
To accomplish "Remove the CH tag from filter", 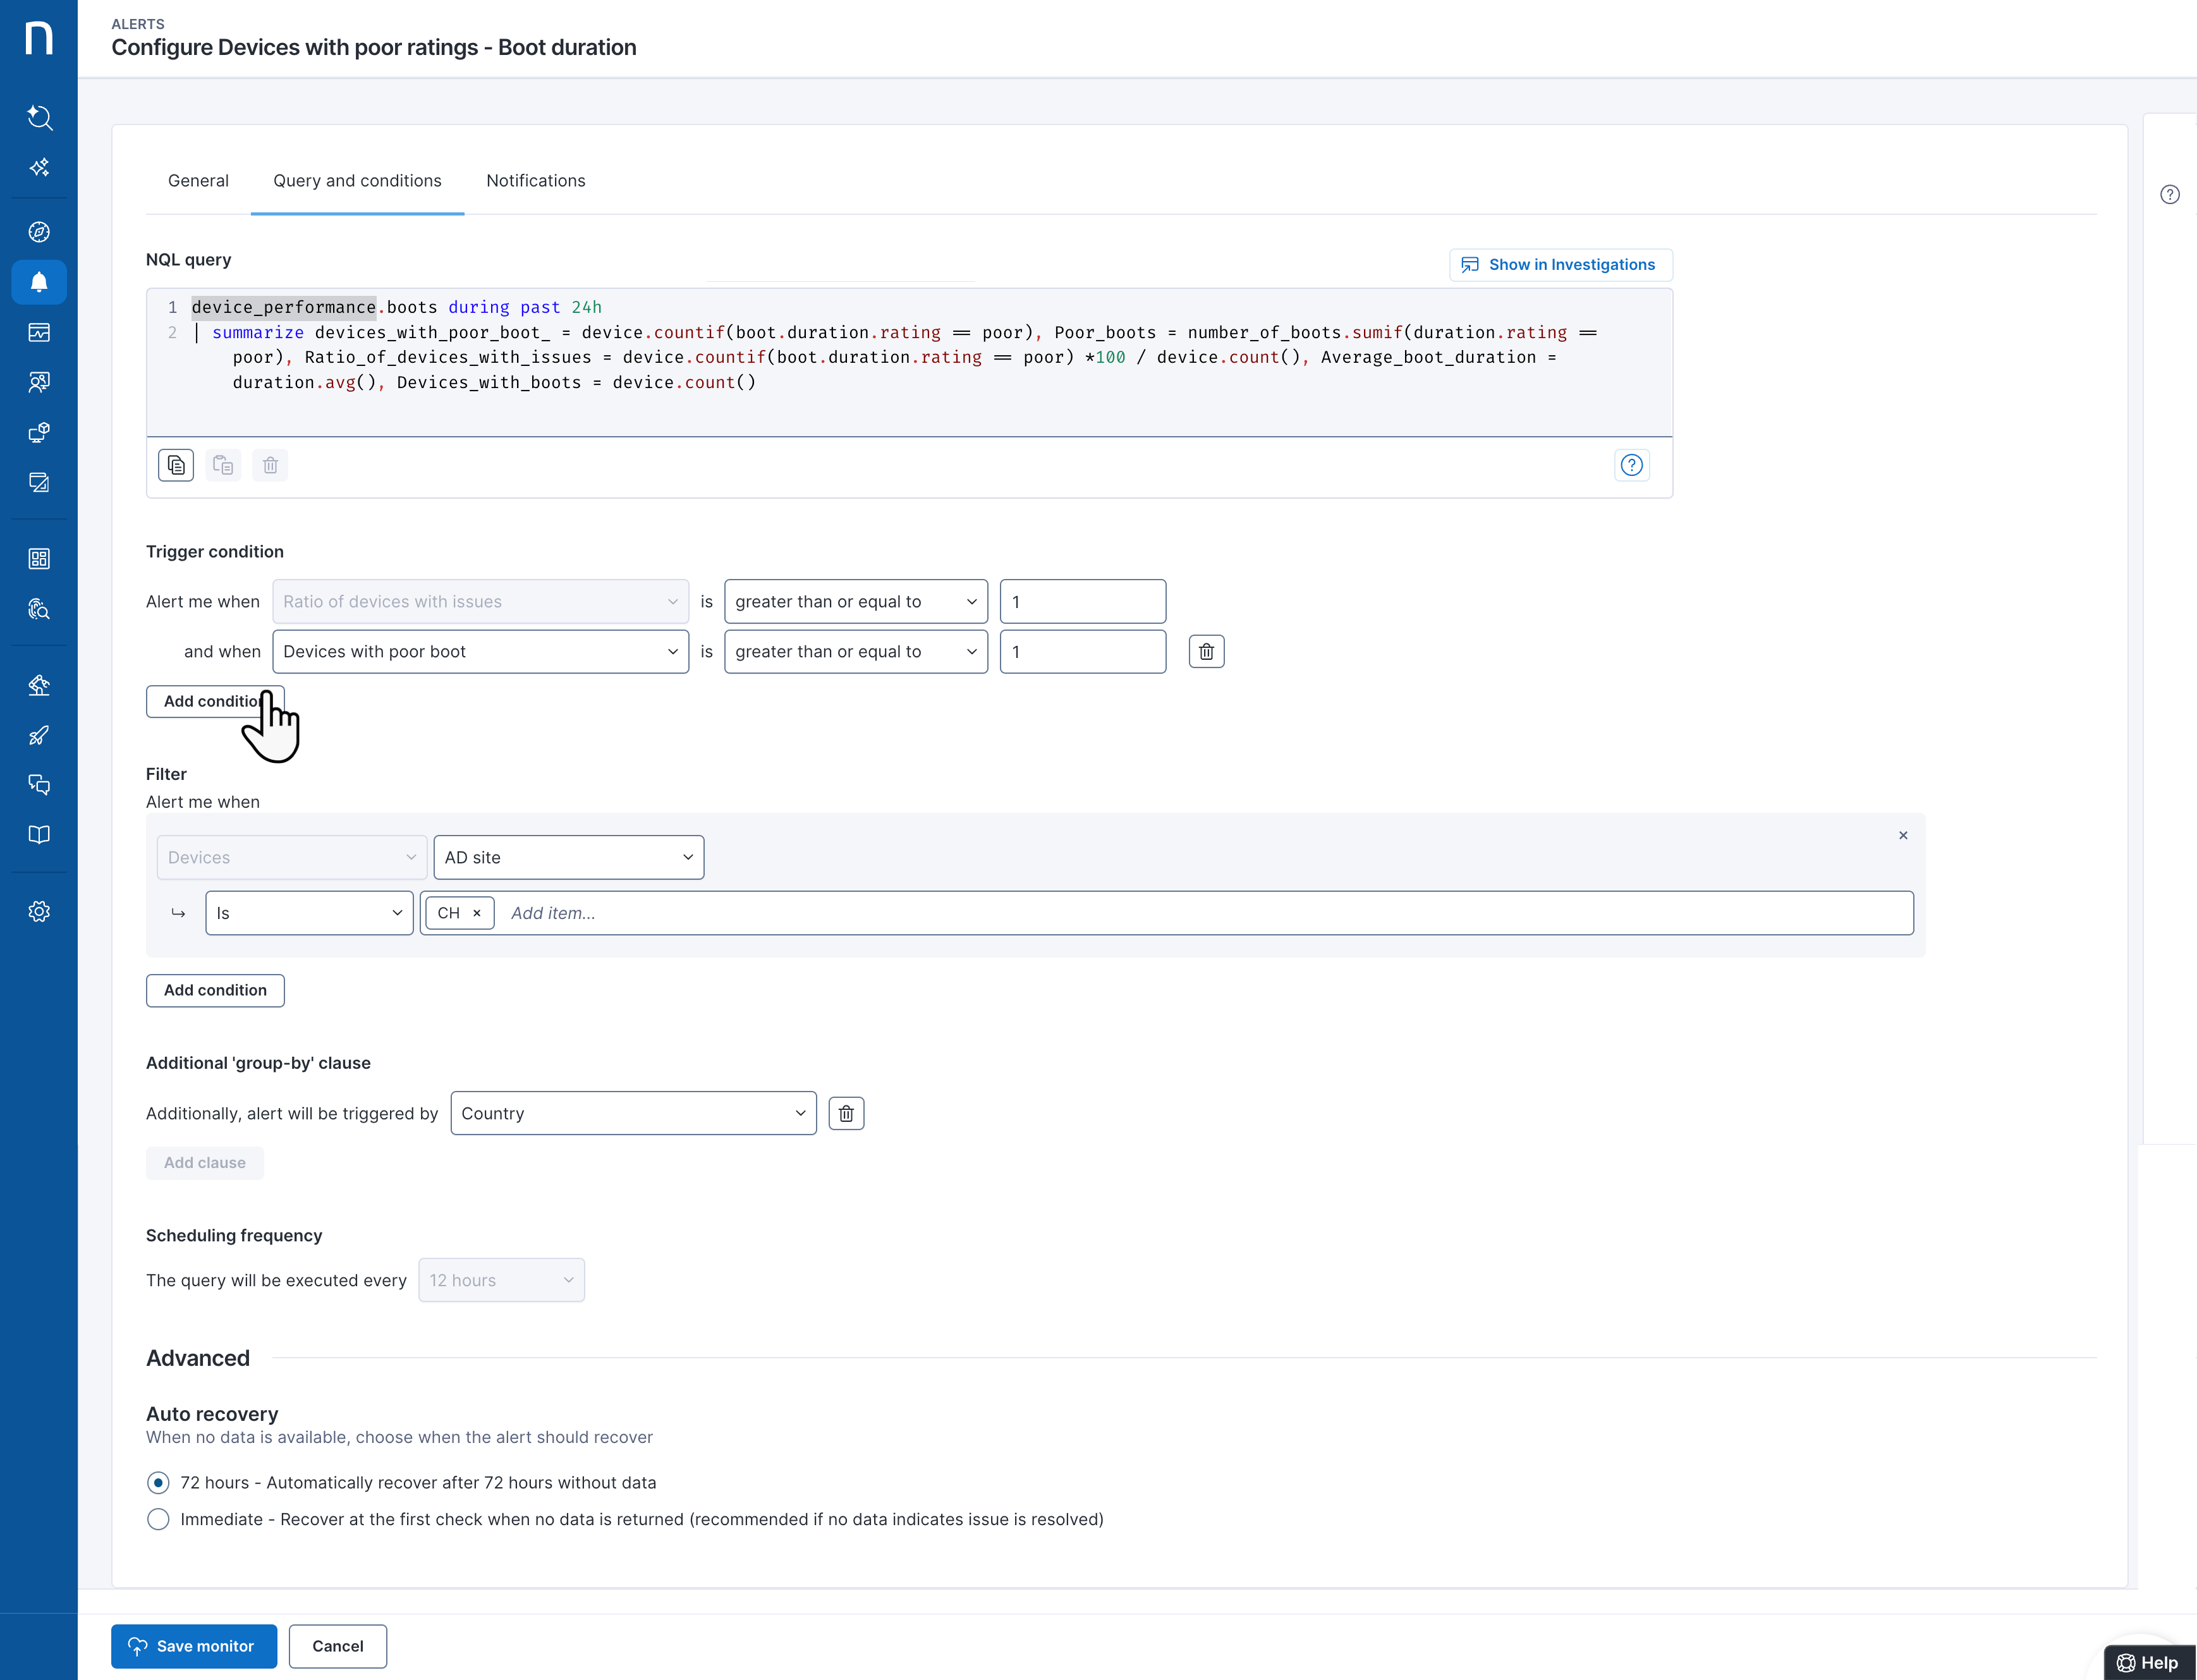I will [477, 913].
